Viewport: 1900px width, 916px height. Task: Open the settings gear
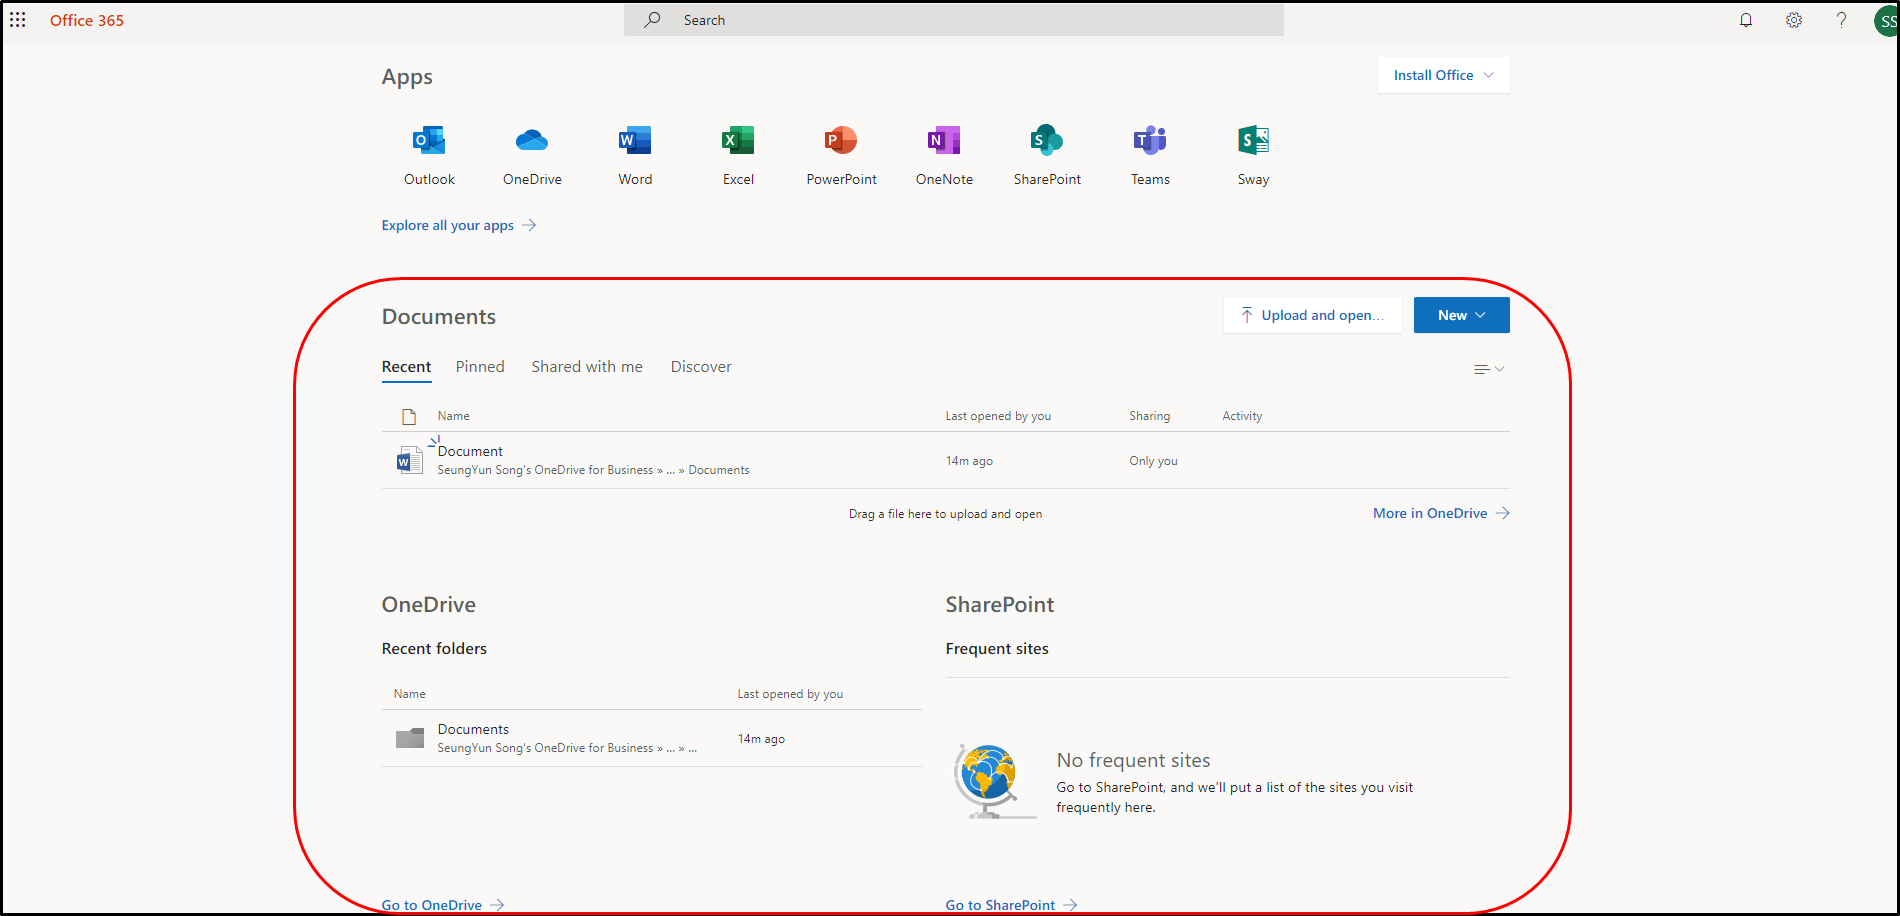coord(1794,20)
